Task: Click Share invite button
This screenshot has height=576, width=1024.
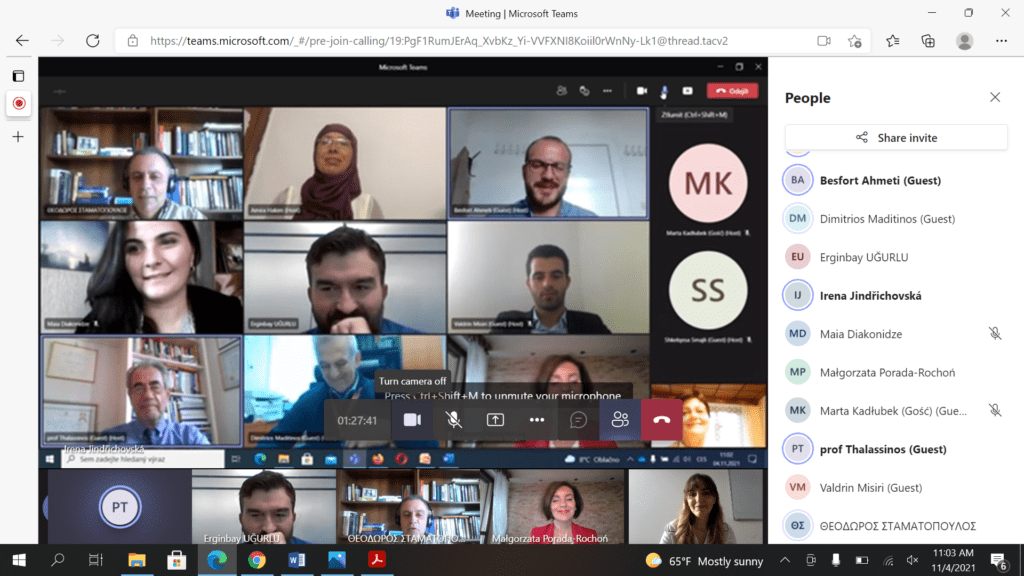Action: [896, 138]
